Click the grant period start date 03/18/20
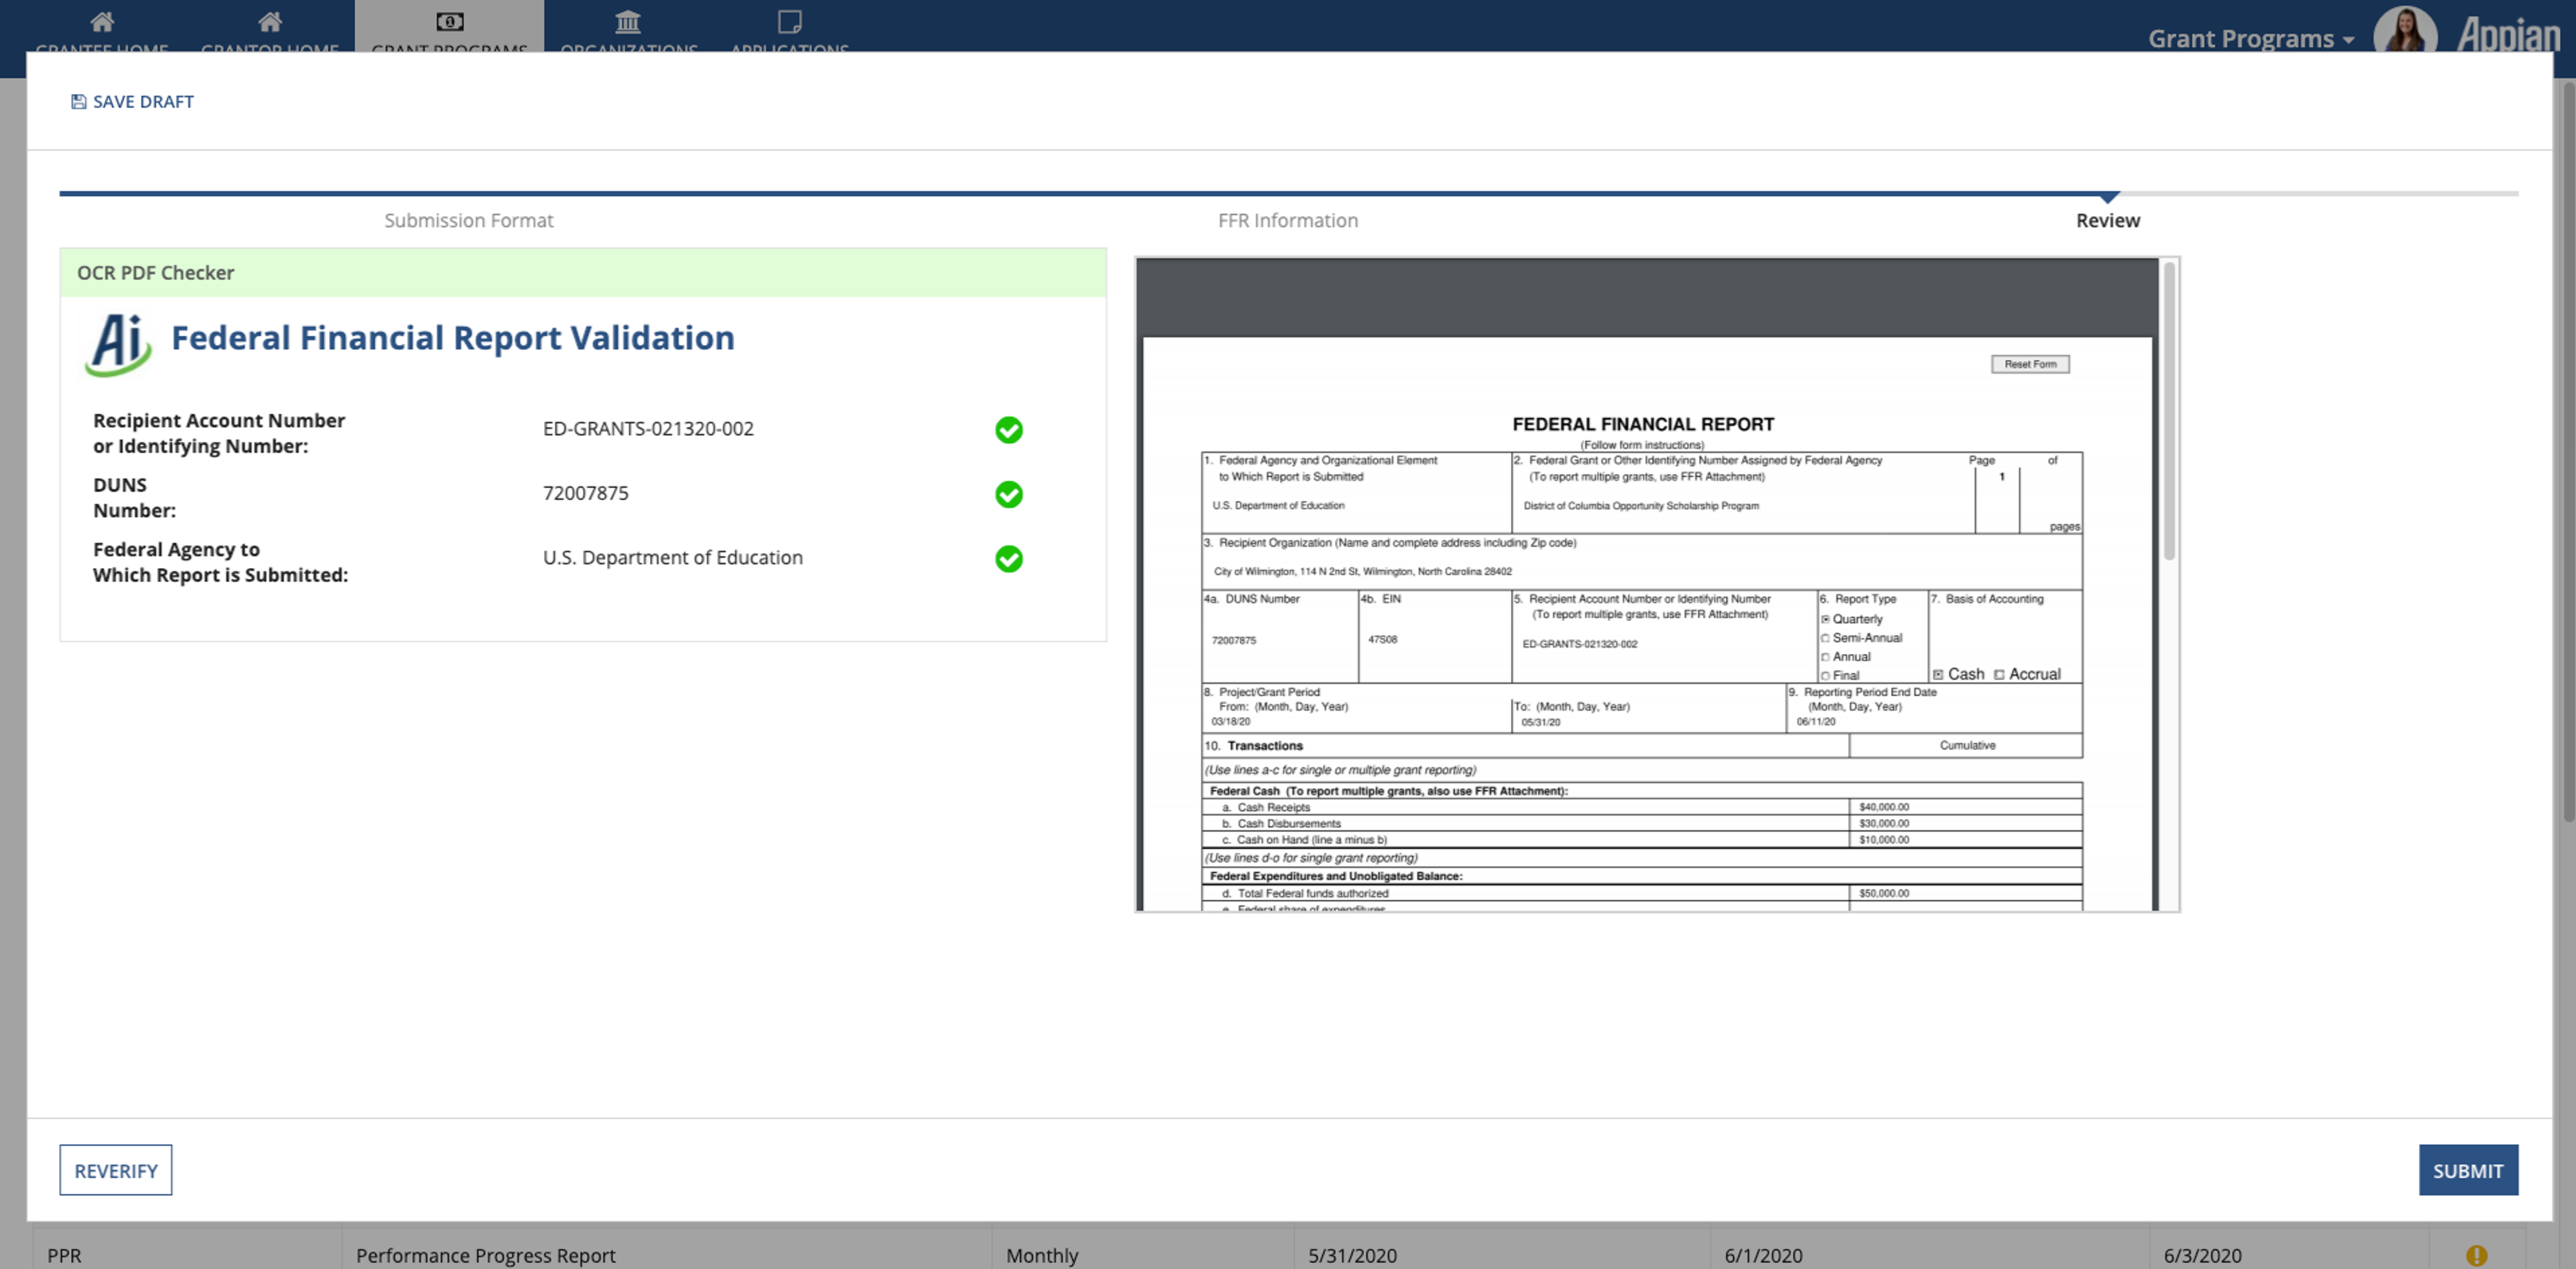2576x1269 pixels. click(1231, 721)
